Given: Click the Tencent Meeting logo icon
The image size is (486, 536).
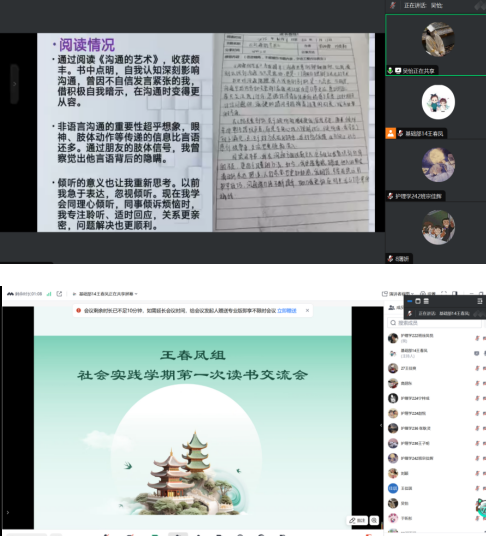Looking at the screenshot, I should click(x=10, y=294).
